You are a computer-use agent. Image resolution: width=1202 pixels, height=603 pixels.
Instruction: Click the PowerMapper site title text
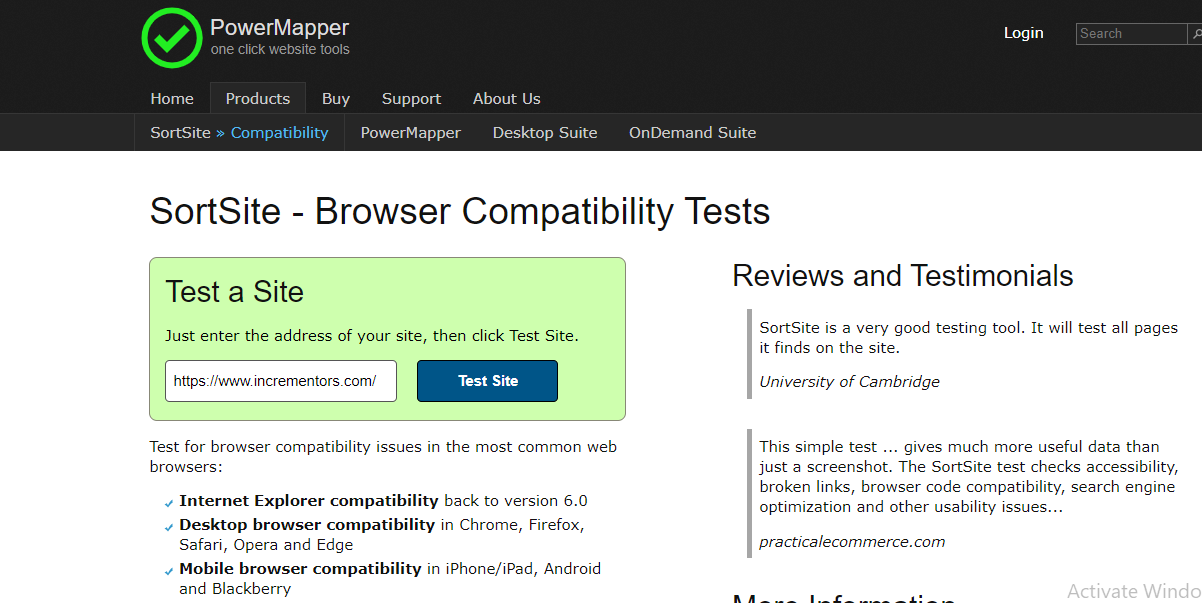coord(280,27)
